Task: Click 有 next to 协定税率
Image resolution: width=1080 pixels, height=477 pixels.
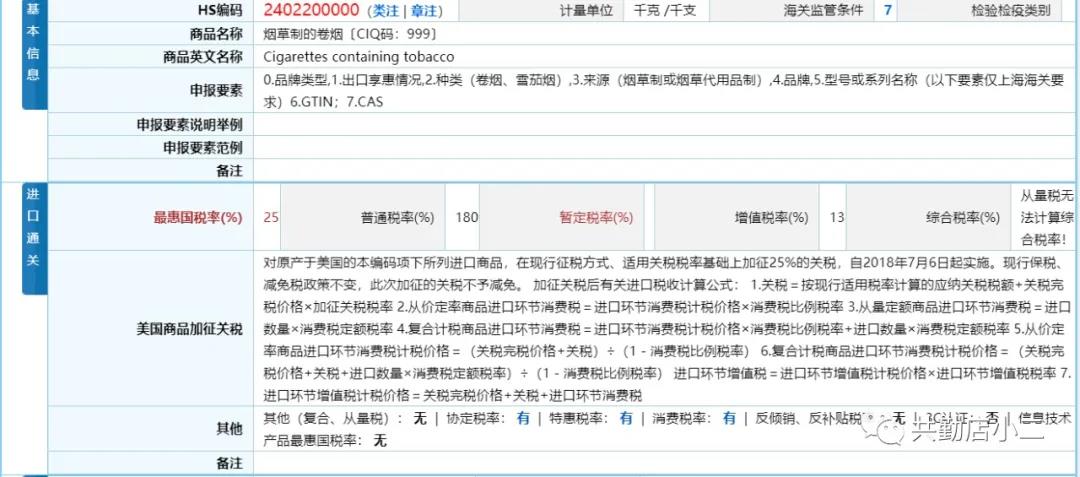Action: click(523, 418)
